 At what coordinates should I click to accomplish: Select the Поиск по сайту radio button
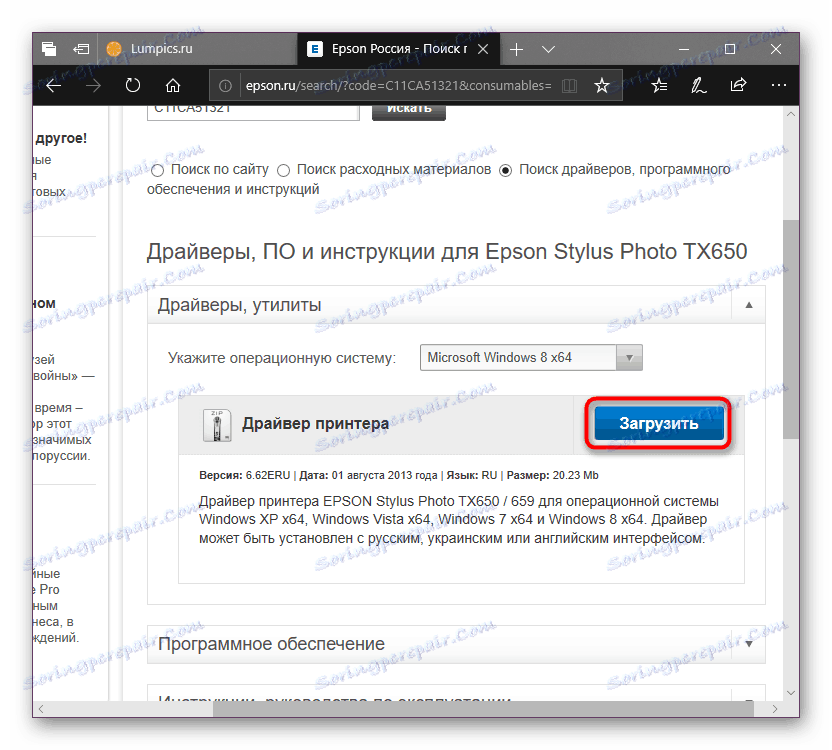tap(157, 170)
